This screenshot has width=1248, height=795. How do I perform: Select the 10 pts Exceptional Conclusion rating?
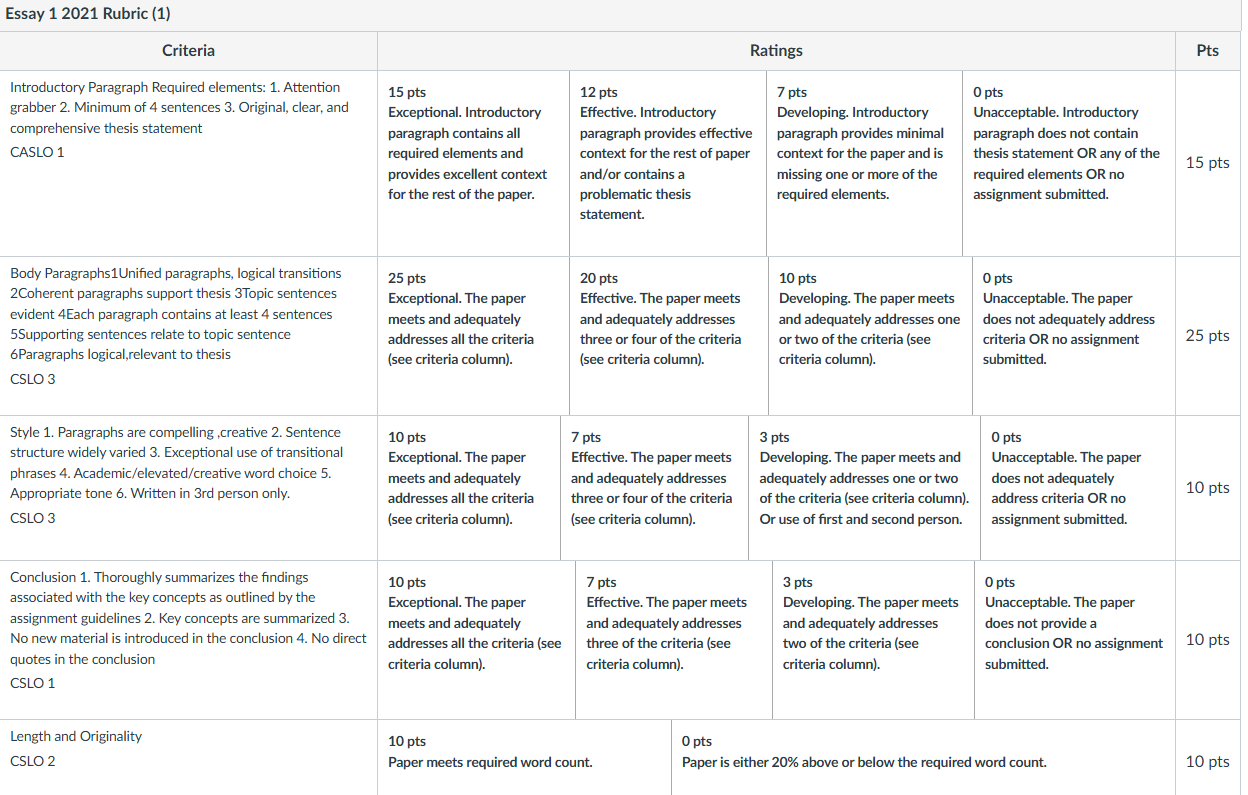click(x=476, y=640)
